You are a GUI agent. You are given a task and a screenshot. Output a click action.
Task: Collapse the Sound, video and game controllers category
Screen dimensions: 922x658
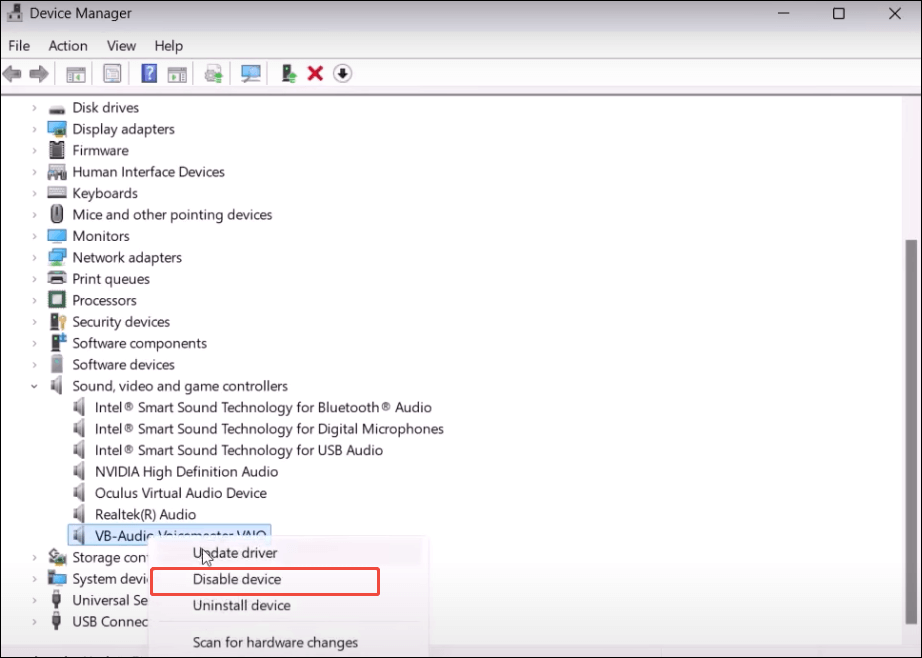click(37, 386)
